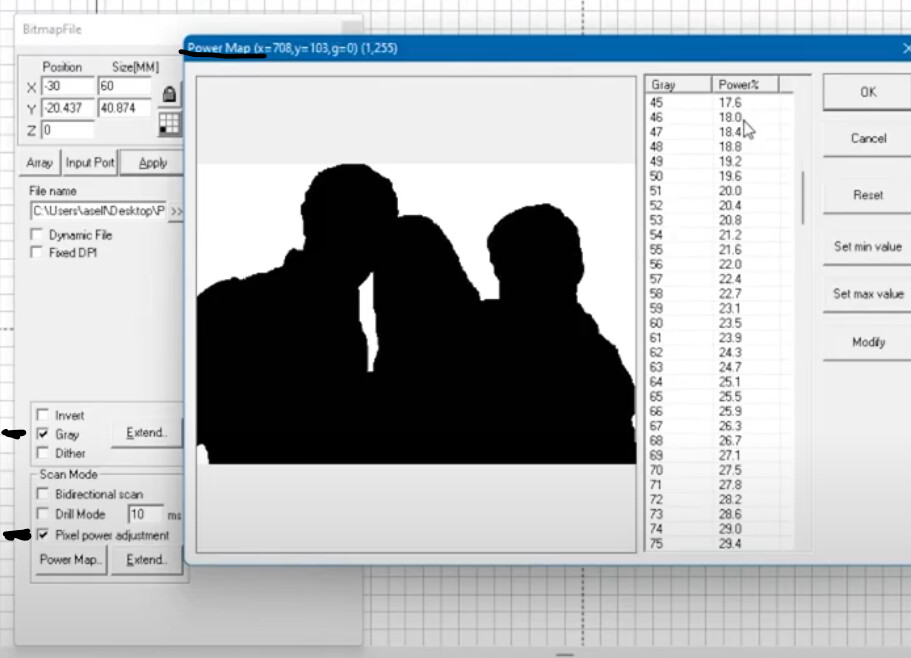Click power value 23.1 in list
911x658 pixels.
tap(730, 308)
